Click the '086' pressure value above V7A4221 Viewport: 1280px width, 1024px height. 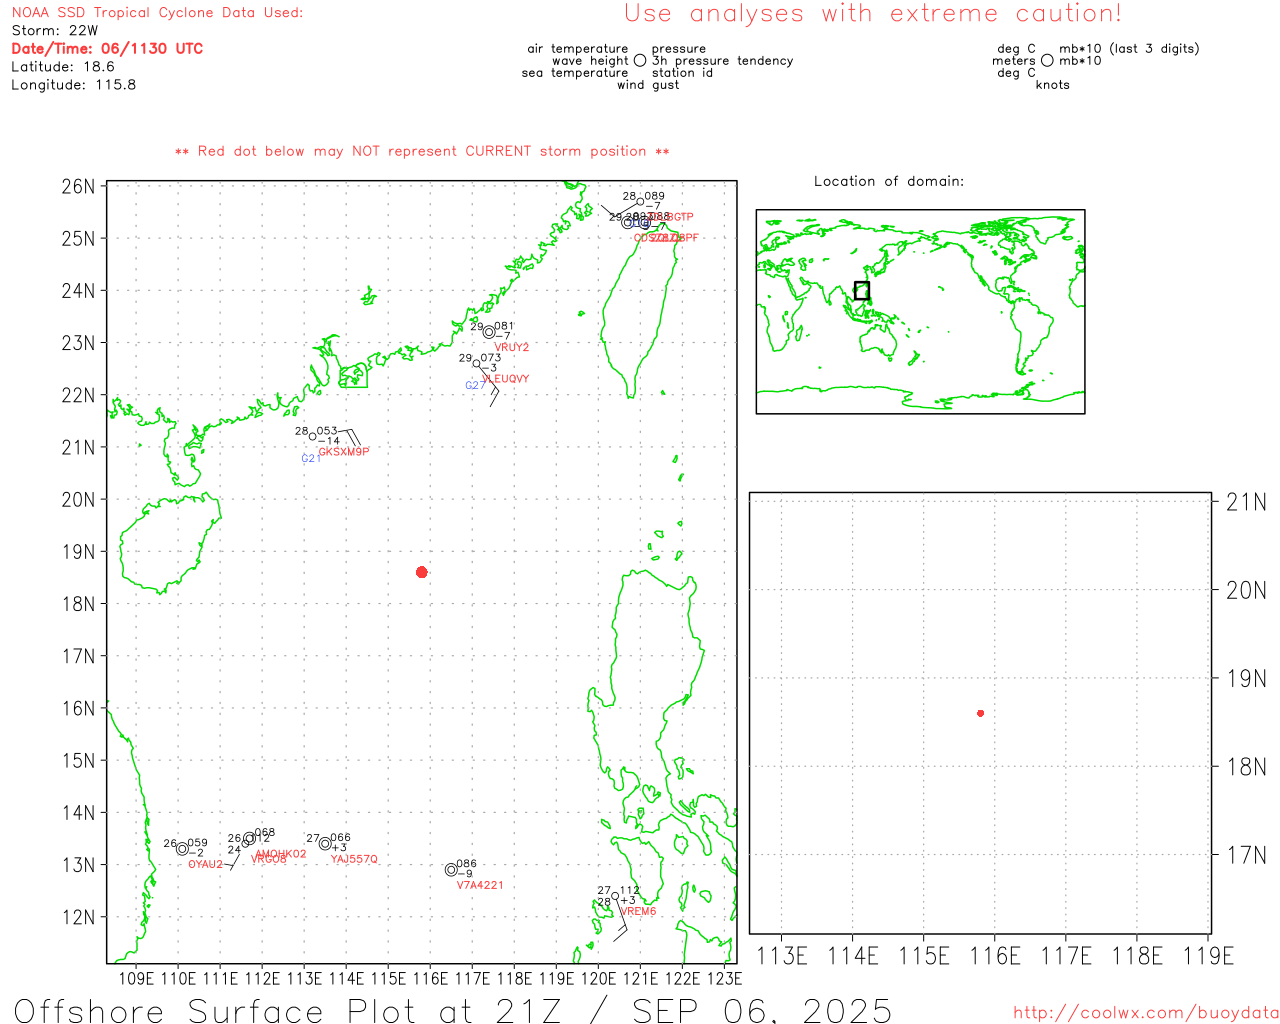pyautogui.click(x=467, y=864)
